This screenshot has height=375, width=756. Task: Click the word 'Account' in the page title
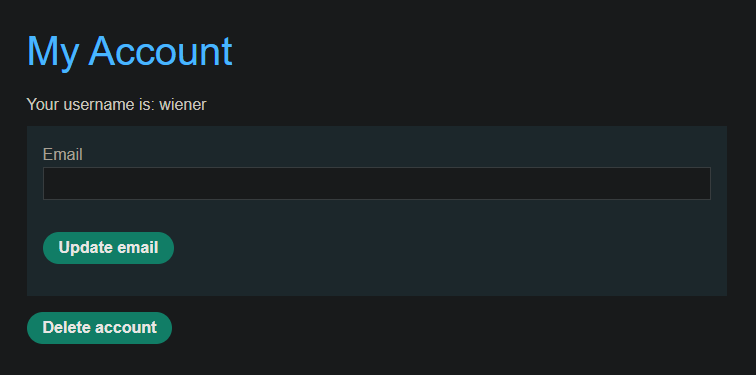[160, 51]
